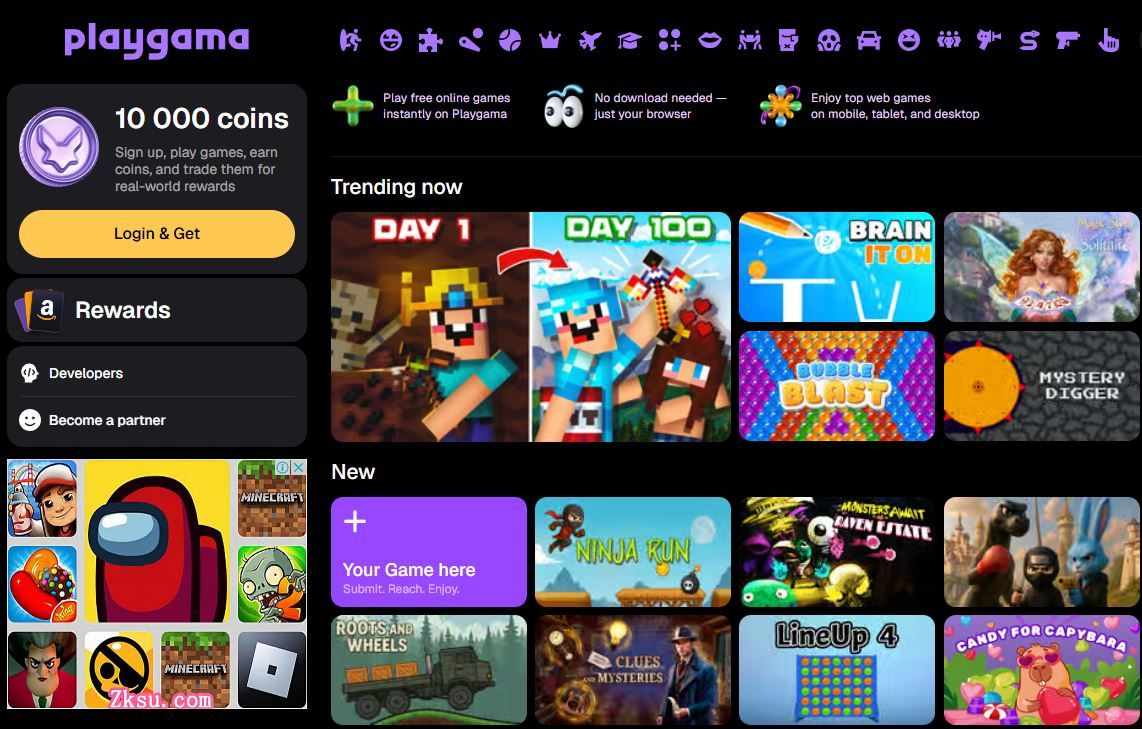Open the snake category icon
This screenshot has height=729, width=1142.
click(1028, 40)
